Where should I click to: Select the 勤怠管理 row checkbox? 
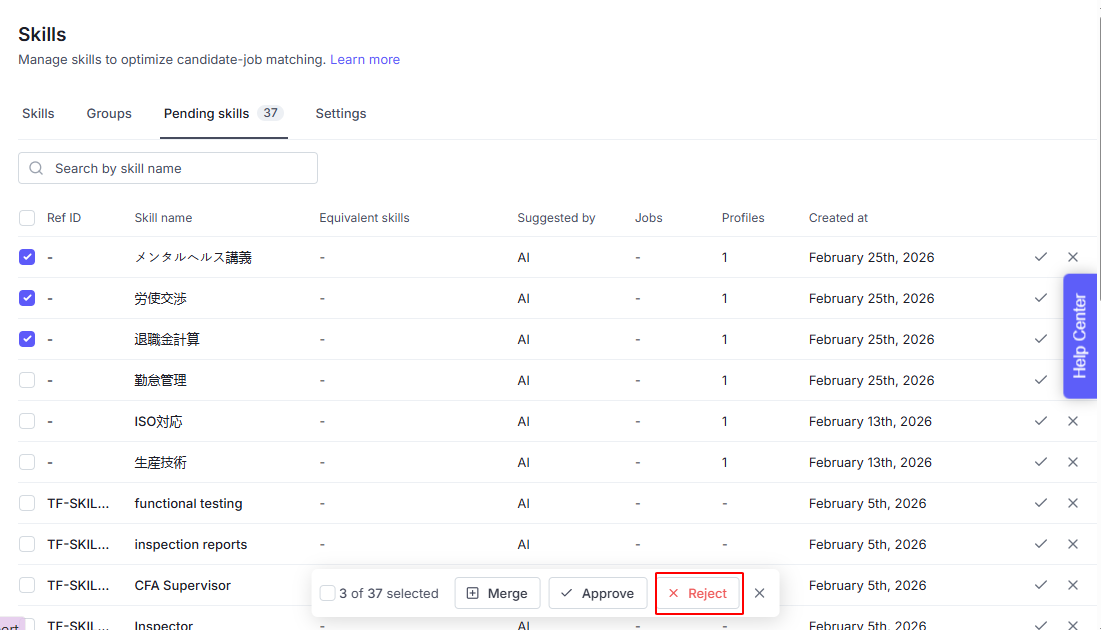click(x=27, y=380)
